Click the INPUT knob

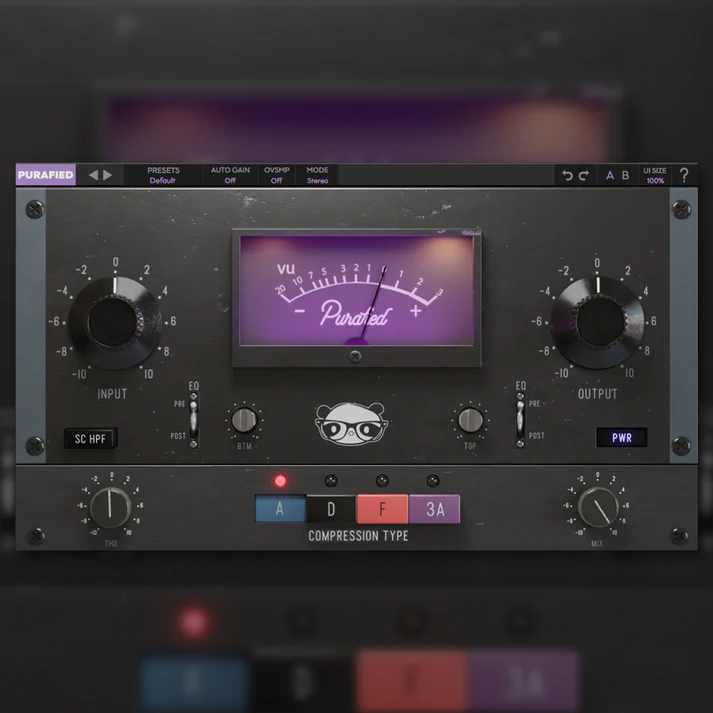click(115, 322)
